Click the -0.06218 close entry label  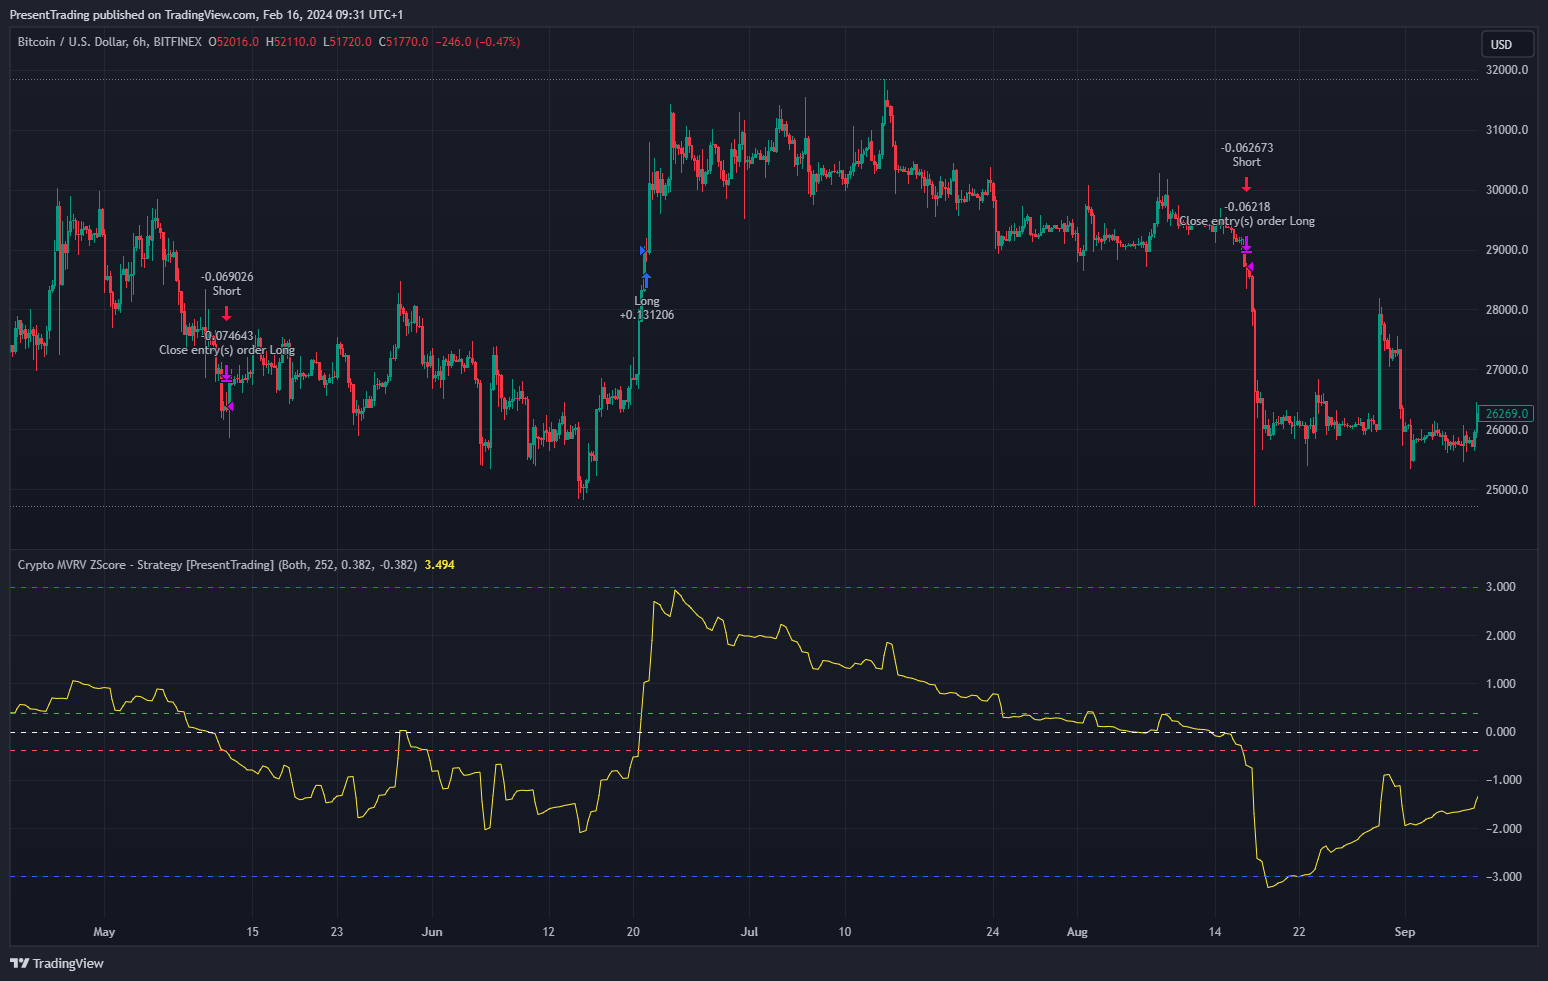click(1247, 207)
